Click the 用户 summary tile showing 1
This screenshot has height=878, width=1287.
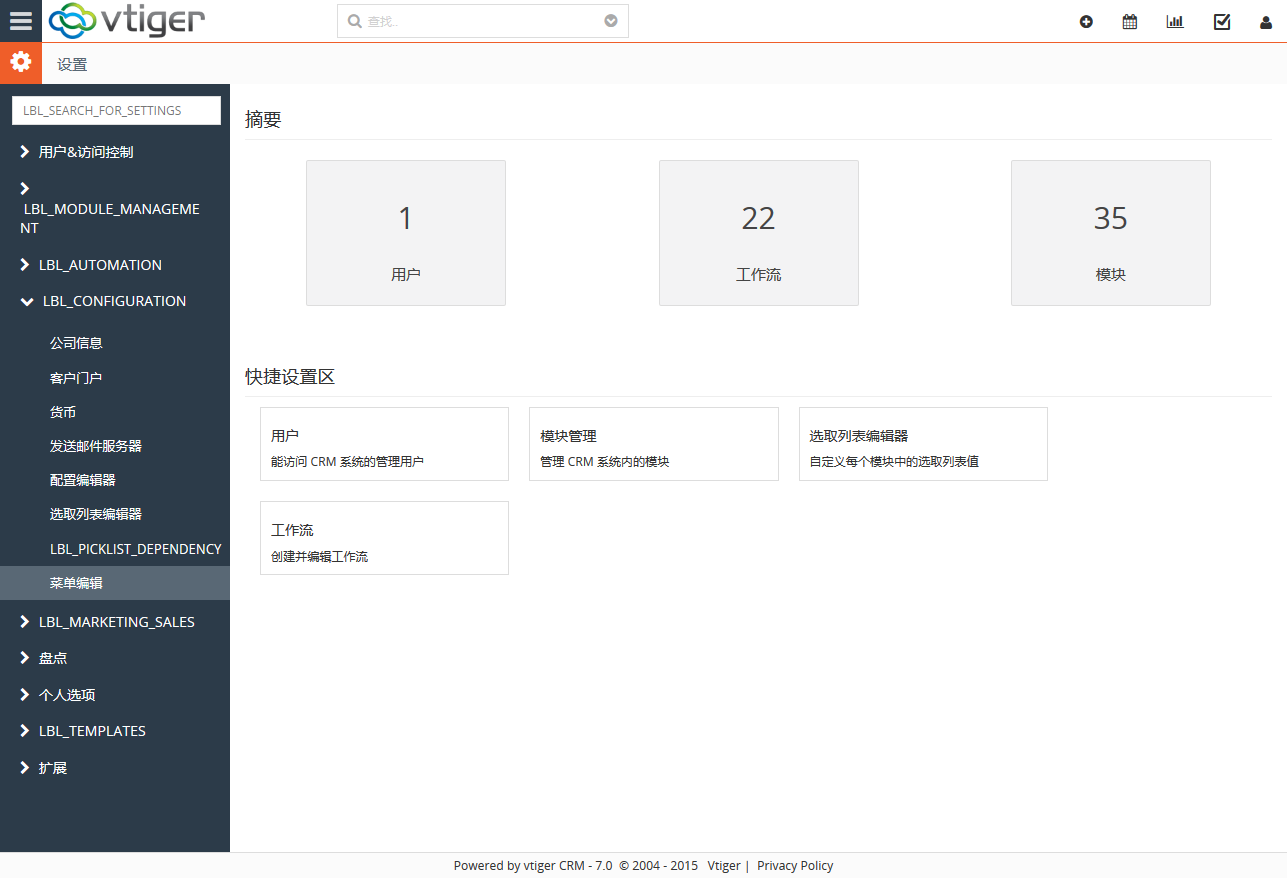click(x=406, y=233)
